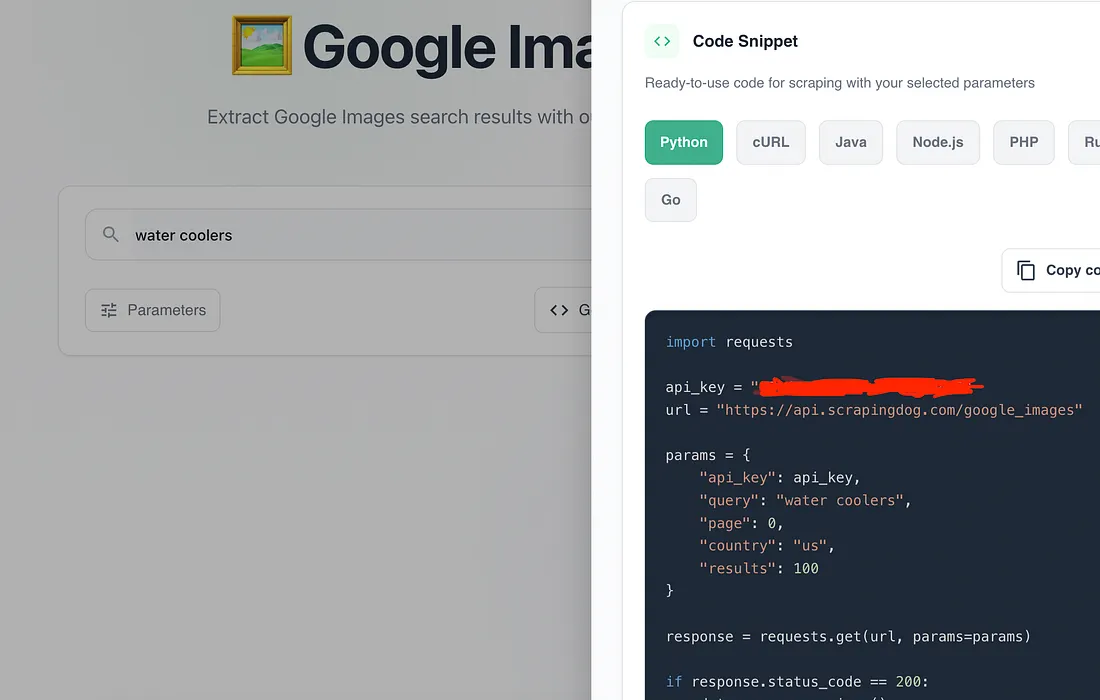Switch to the cURL tab
This screenshot has width=1100, height=700.
(x=770, y=142)
